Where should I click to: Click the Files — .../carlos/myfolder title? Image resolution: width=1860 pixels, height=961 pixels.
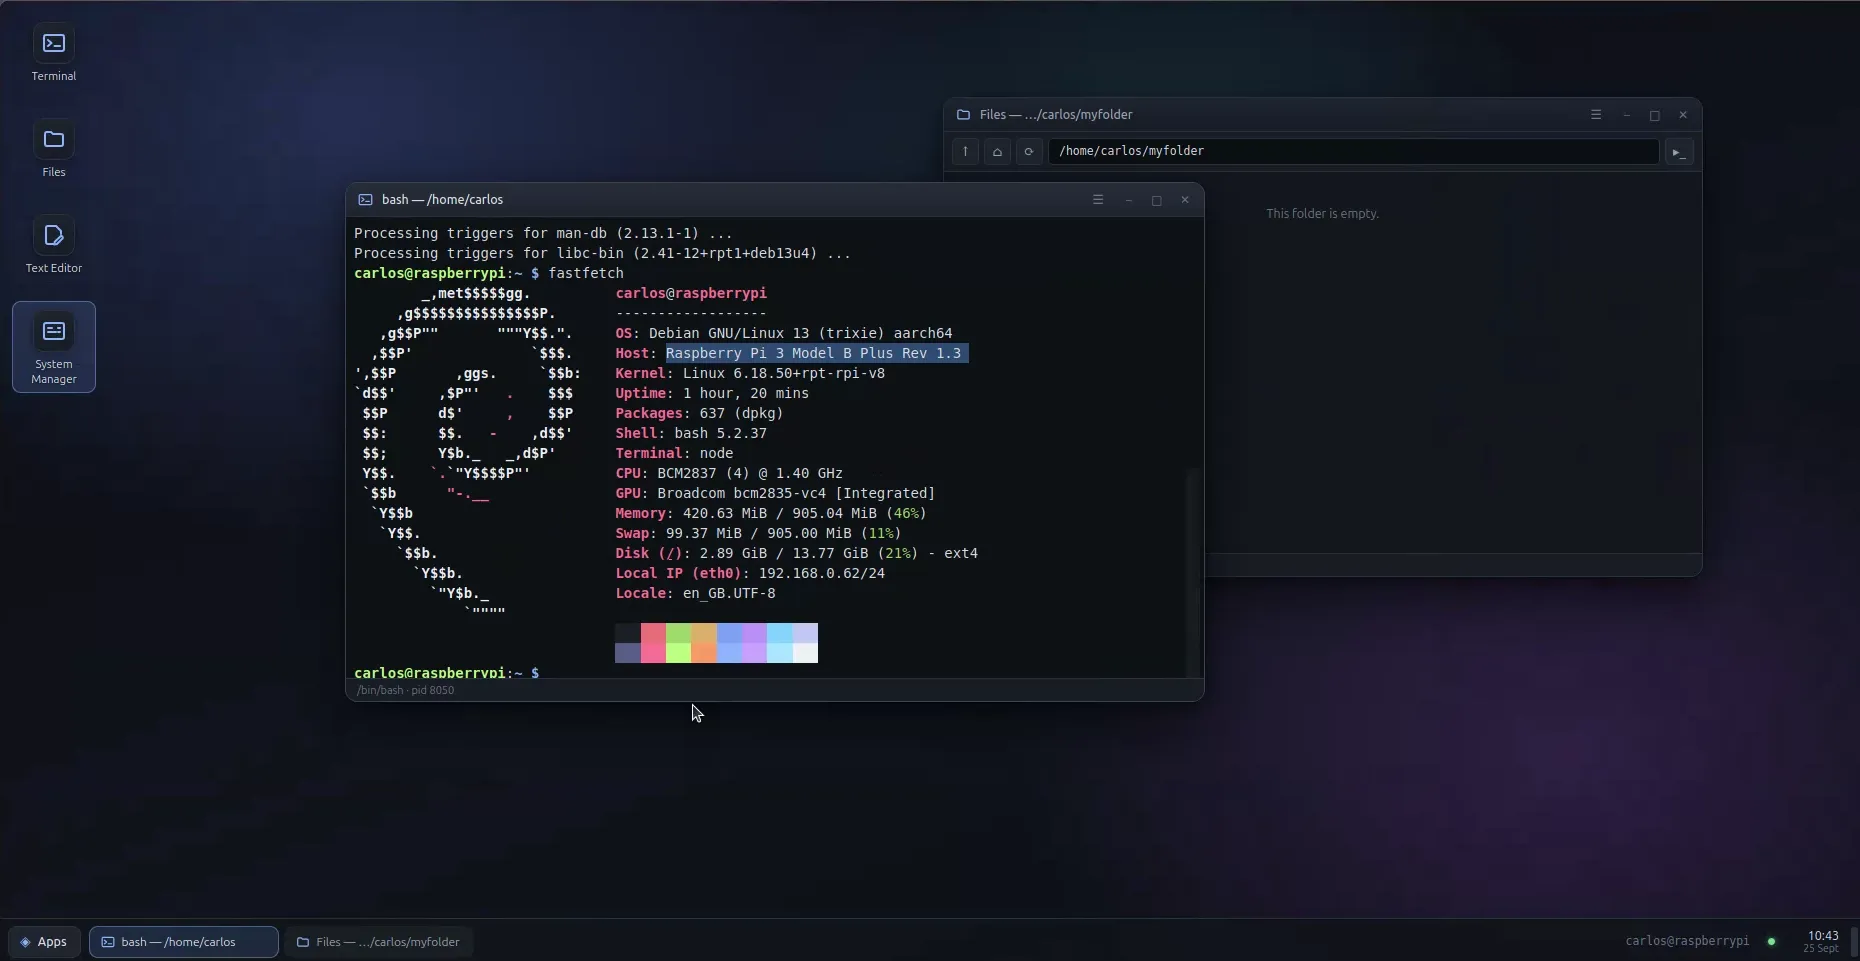point(1056,115)
